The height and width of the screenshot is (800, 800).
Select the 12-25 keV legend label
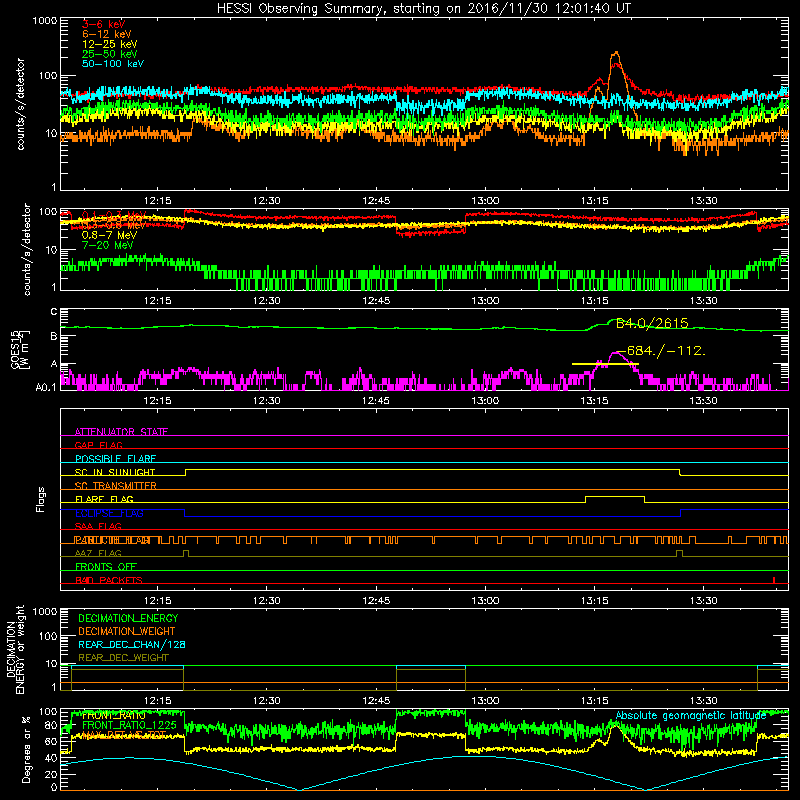point(110,44)
